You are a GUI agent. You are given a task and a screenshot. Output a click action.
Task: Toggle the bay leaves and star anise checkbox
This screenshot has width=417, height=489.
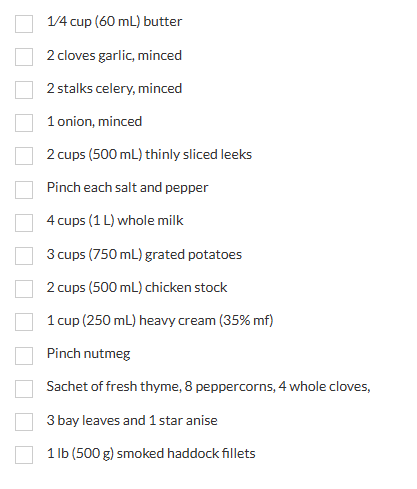point(24,422)
